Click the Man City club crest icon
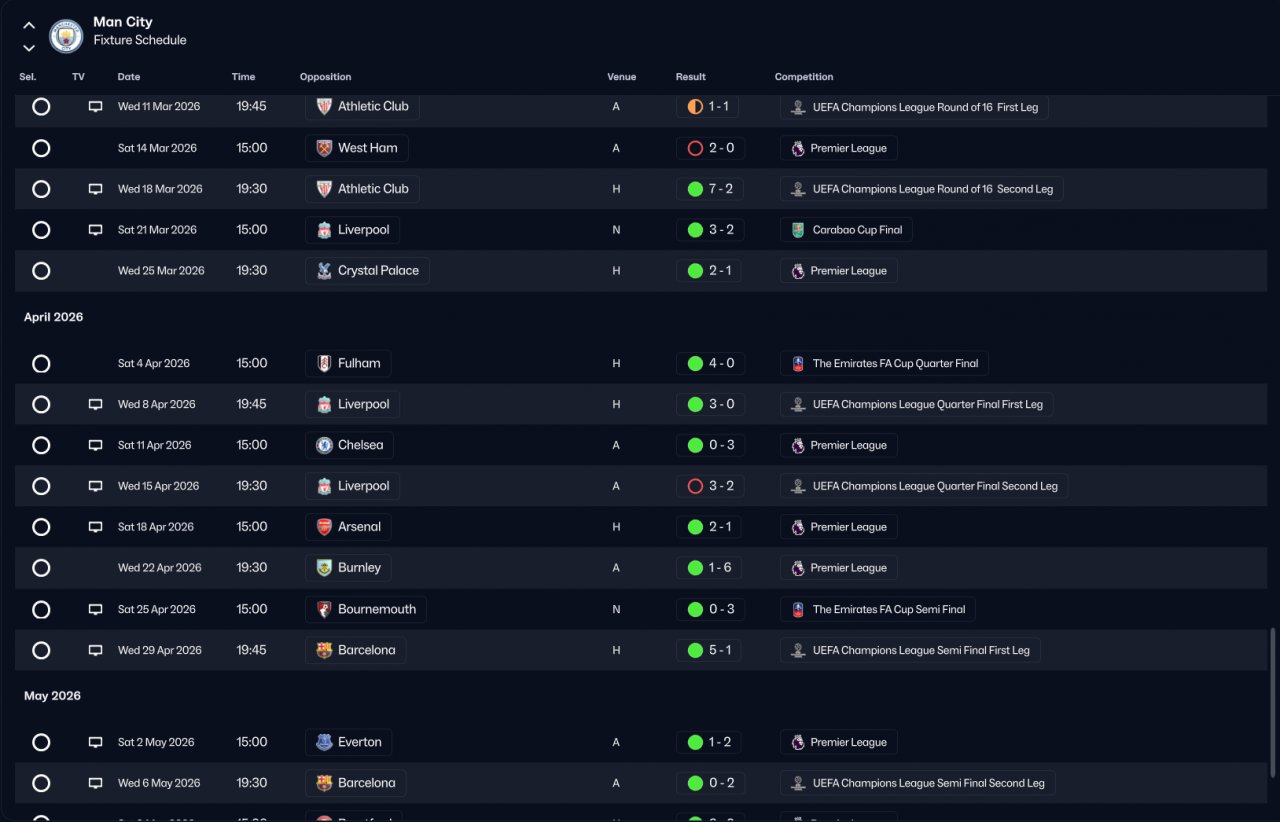This screenshot has height=822, width=1280. click(x=66, y=37)
